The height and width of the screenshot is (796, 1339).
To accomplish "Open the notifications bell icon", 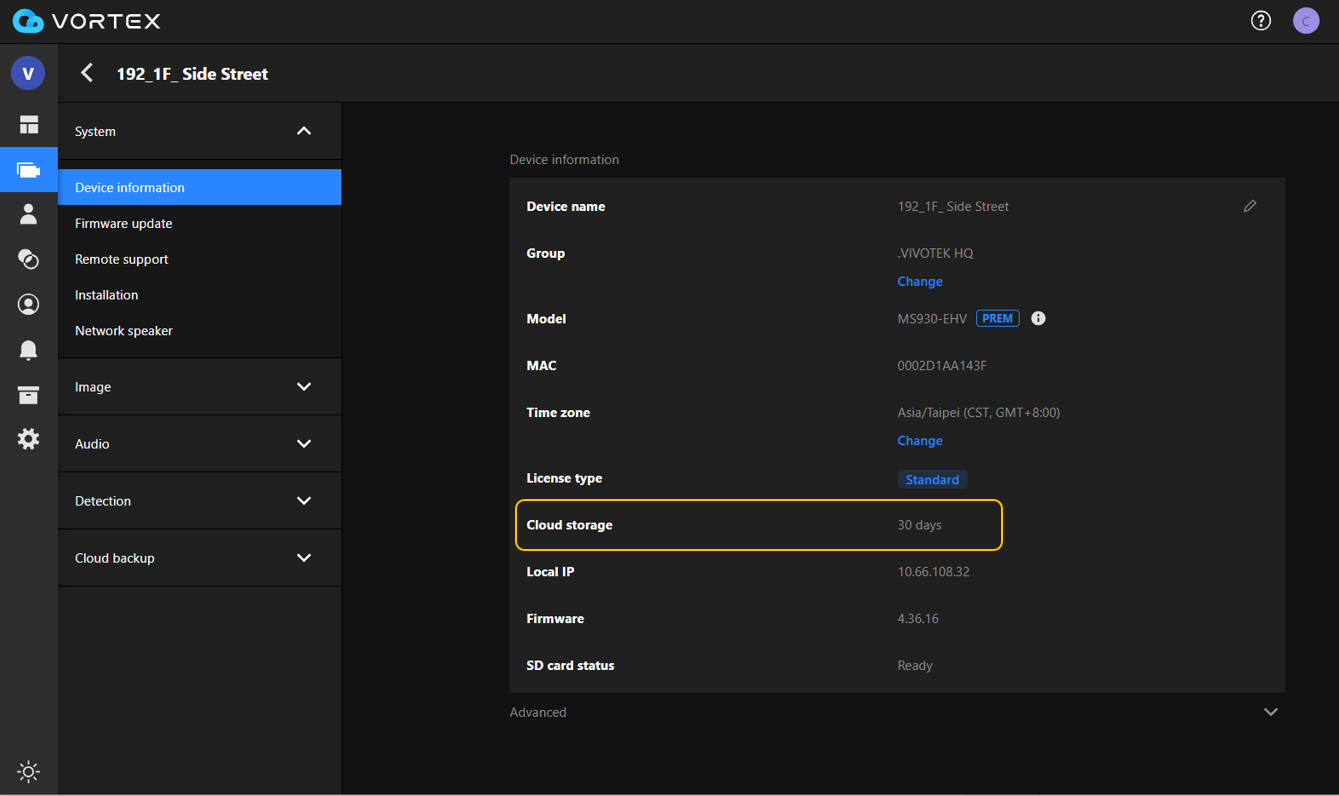I will coord(28,350).
